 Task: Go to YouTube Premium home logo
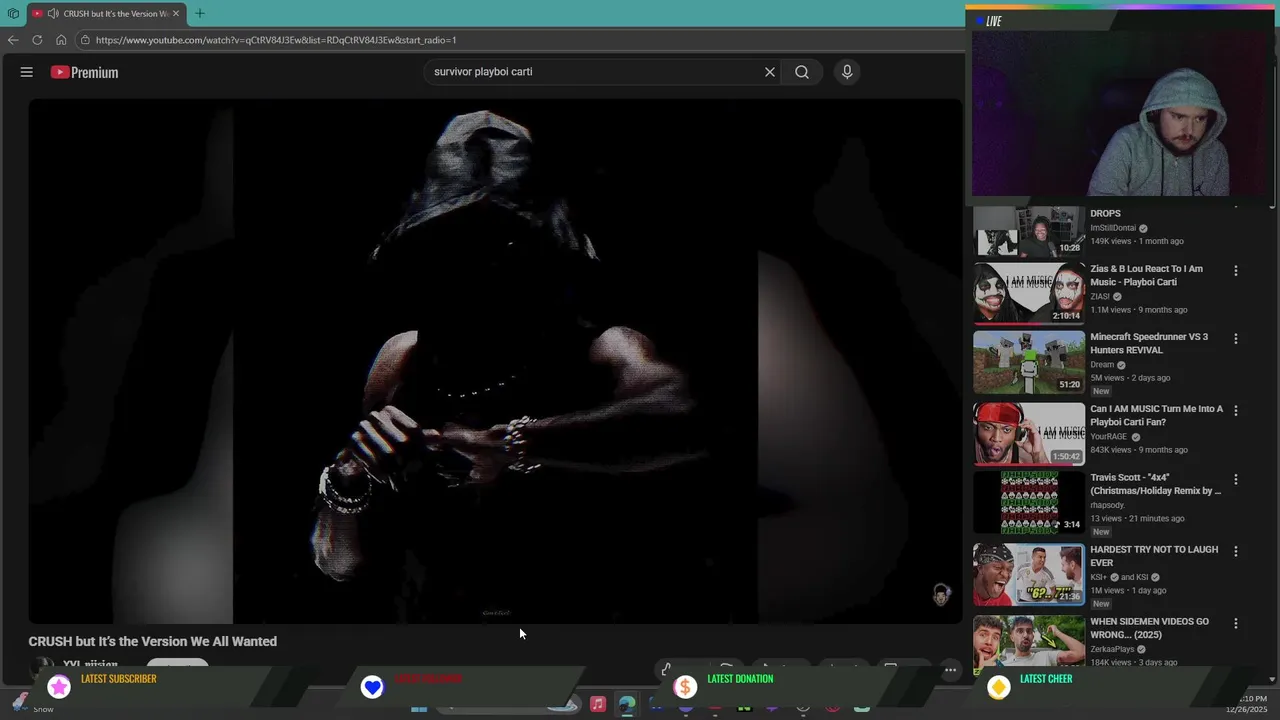84,72
